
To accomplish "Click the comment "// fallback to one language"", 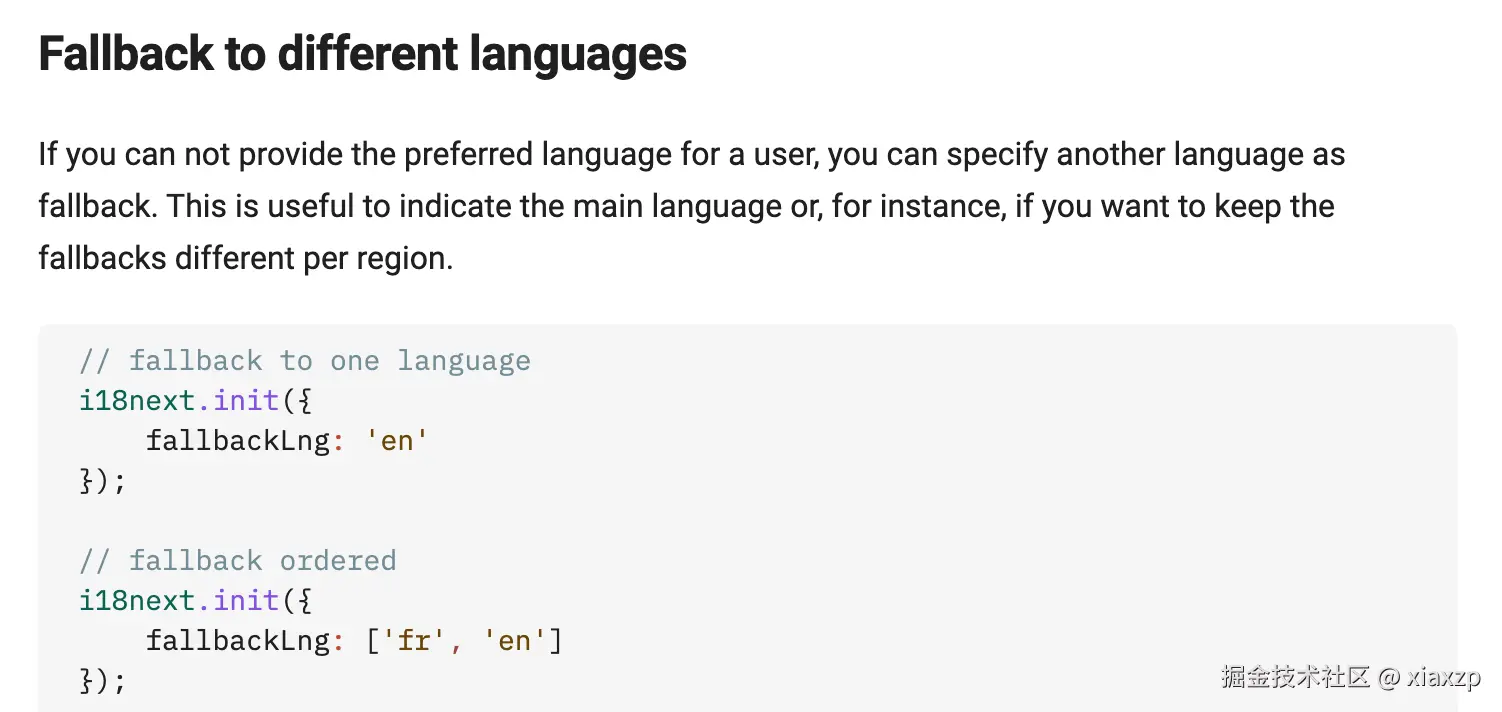I will click(304, 360).
